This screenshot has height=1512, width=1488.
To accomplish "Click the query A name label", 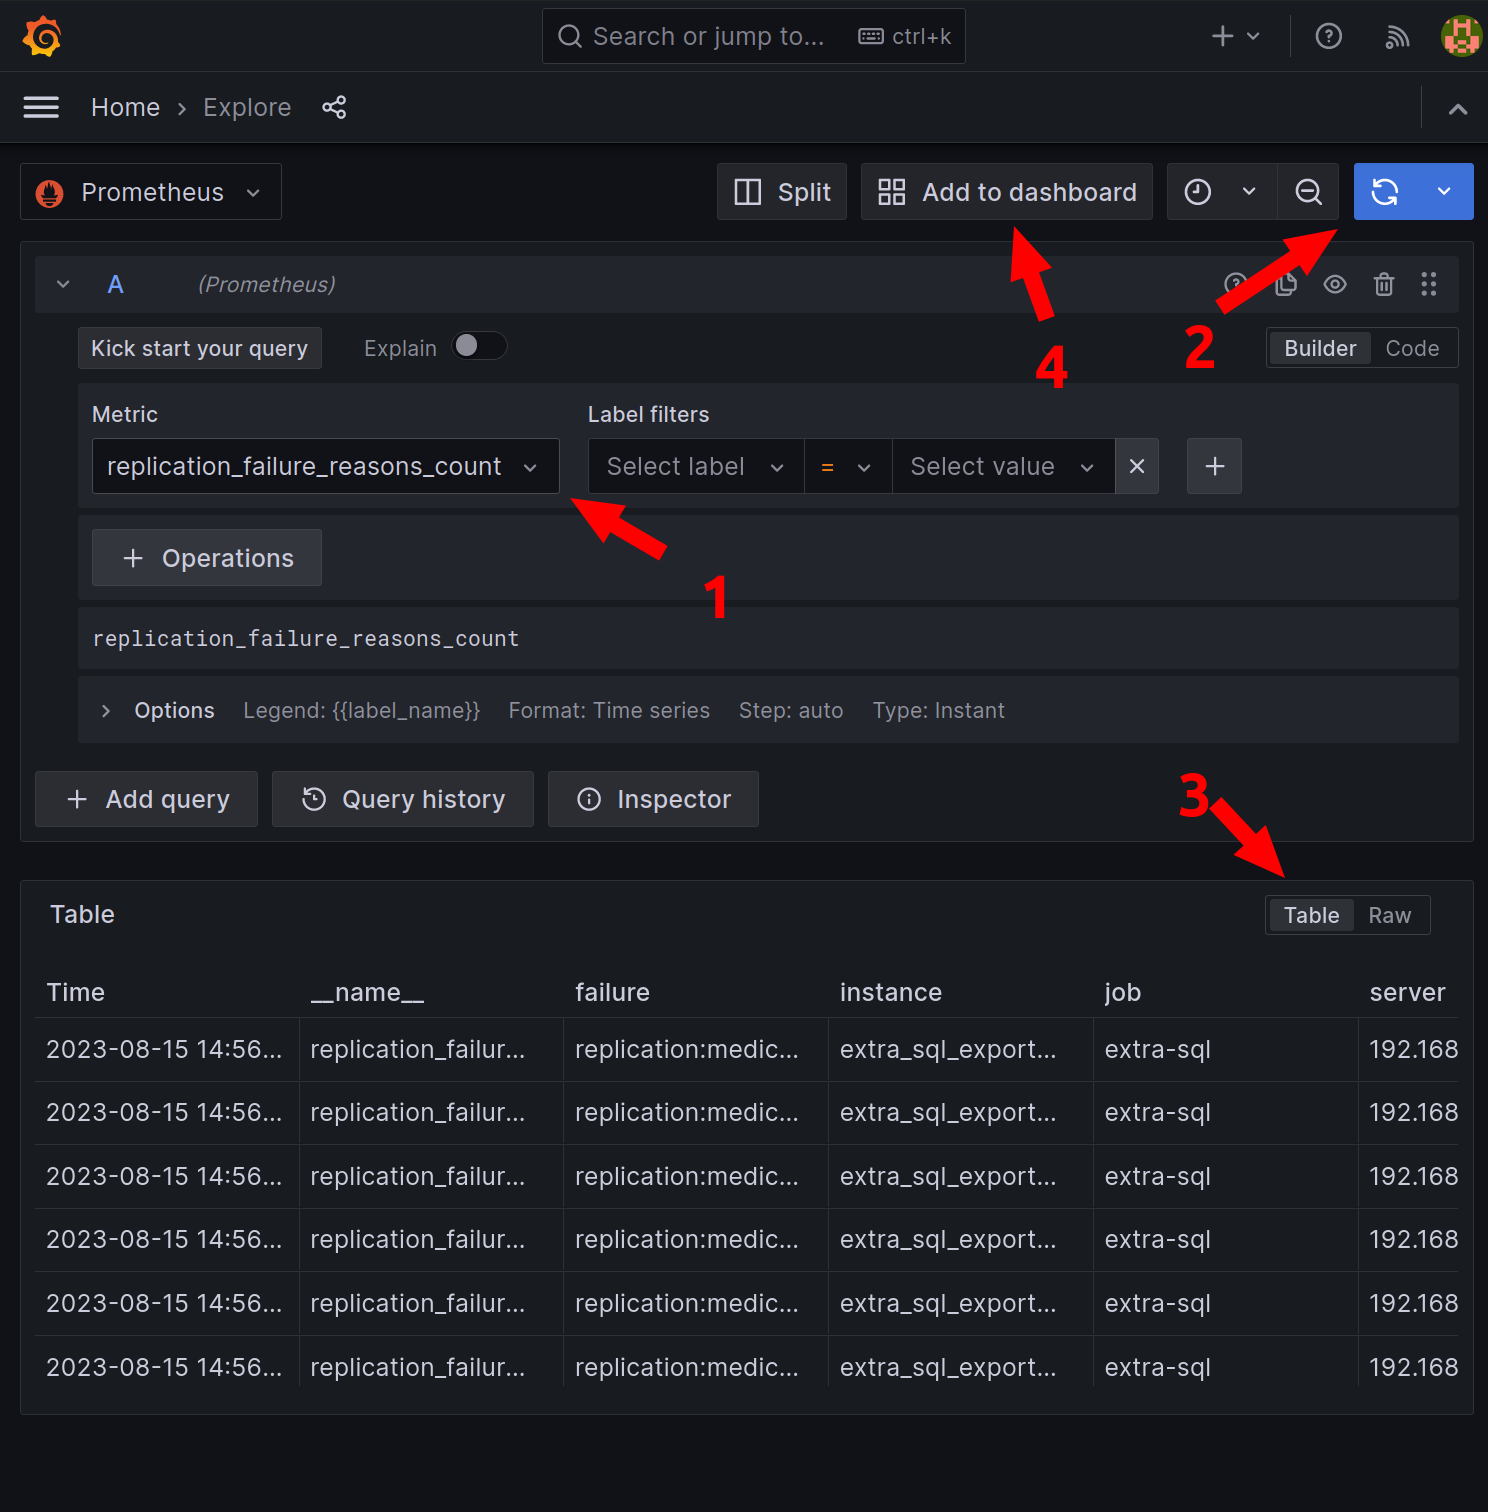I will coord(116,285).
